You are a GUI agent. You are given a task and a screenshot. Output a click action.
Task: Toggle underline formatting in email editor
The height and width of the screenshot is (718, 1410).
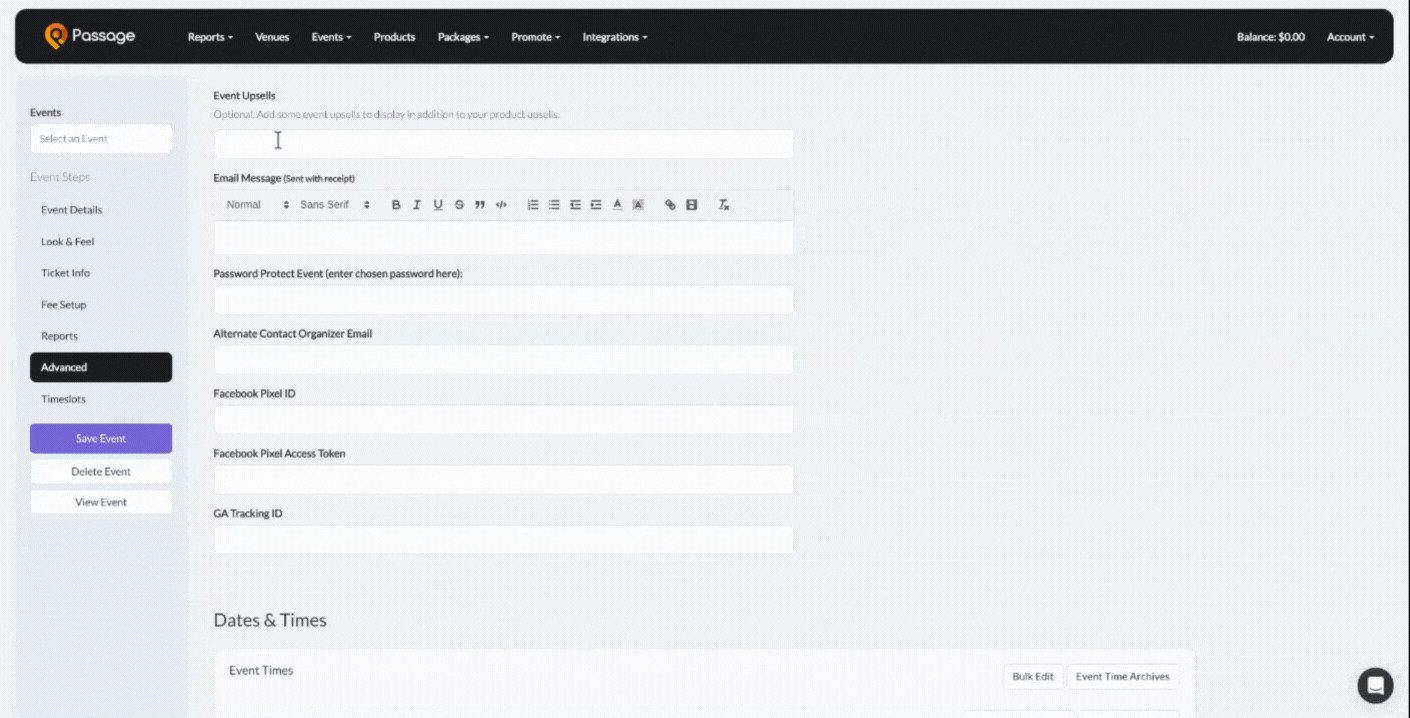click(438, 205)
